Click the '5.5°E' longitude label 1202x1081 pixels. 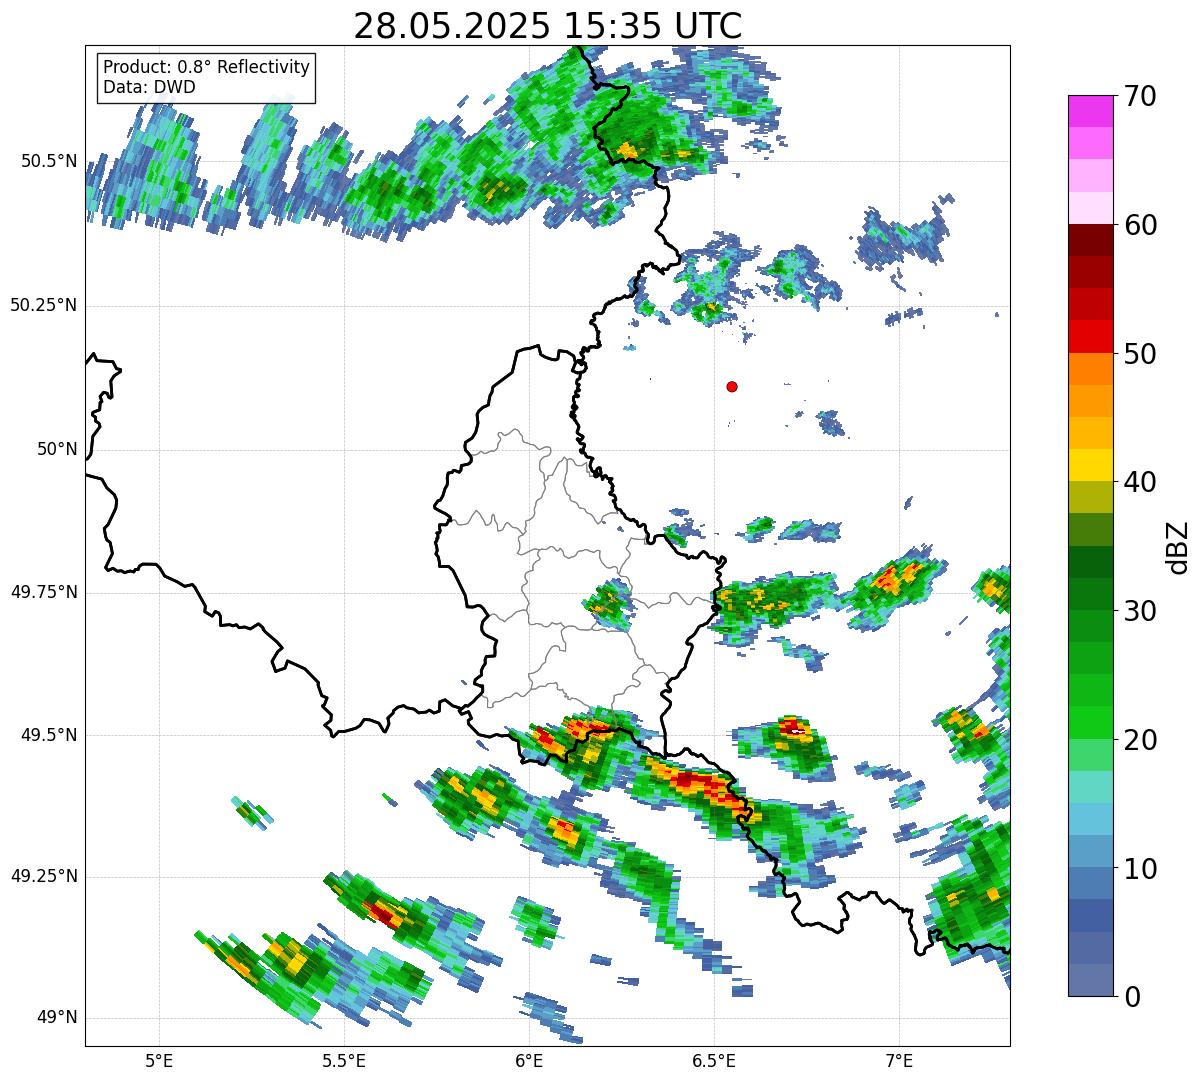pyautogui.click(x=344, y=1060)
